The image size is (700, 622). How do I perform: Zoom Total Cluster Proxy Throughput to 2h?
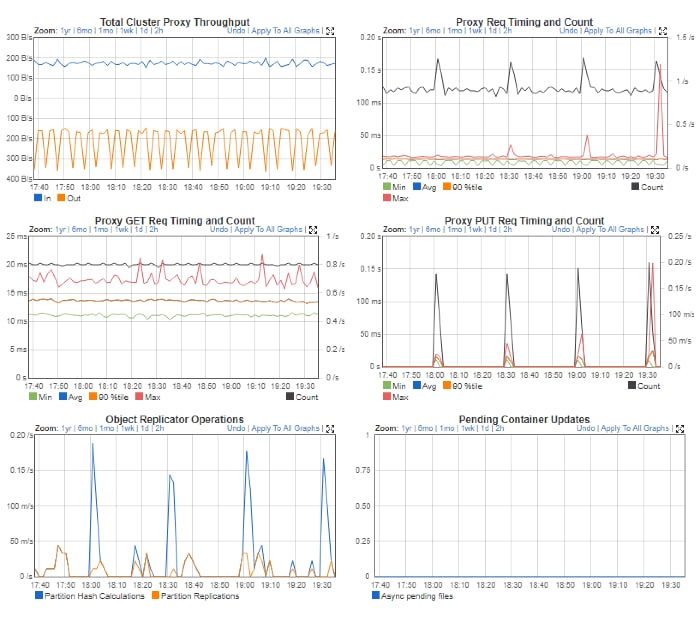point(158,30)
